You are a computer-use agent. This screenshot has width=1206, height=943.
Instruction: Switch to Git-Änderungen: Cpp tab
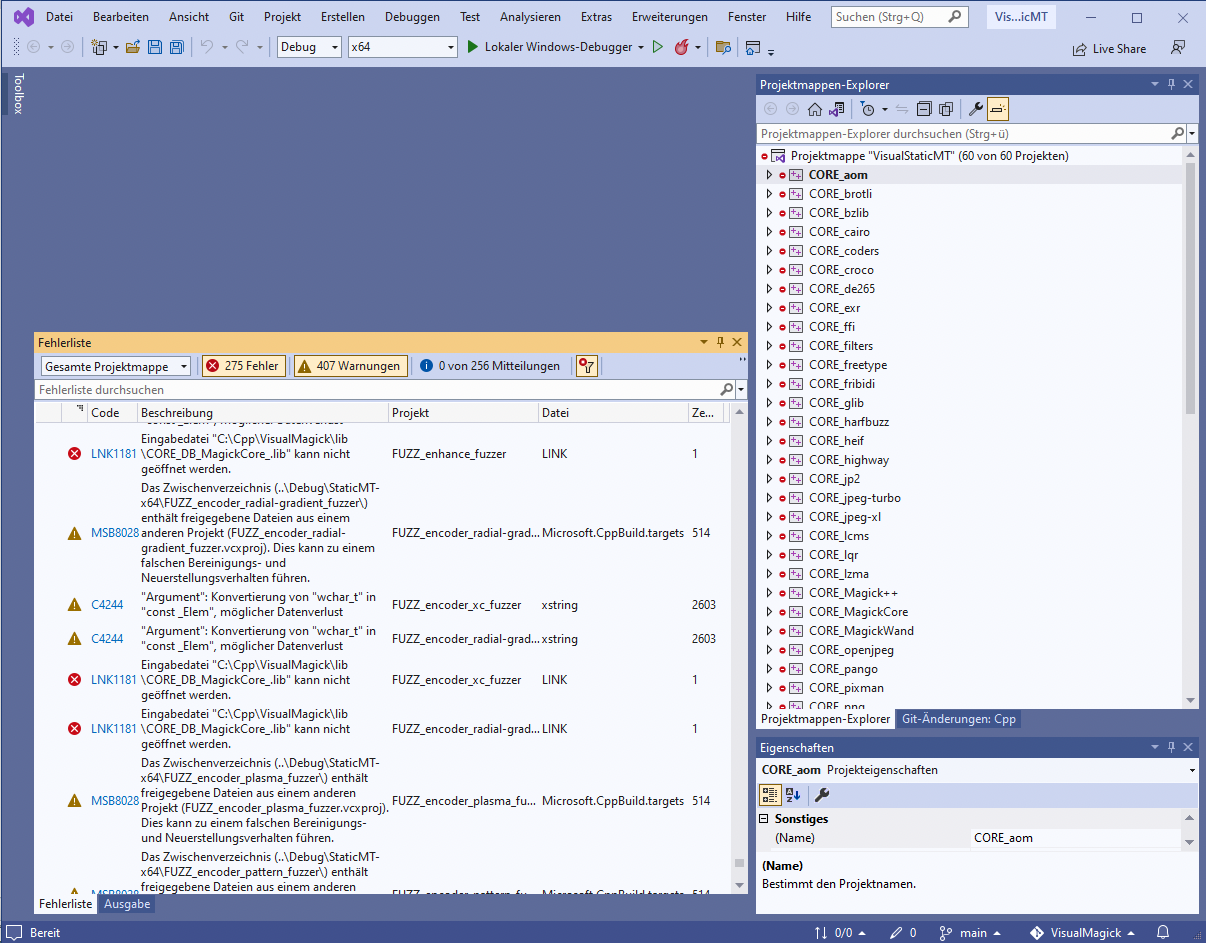pos(958,719)
